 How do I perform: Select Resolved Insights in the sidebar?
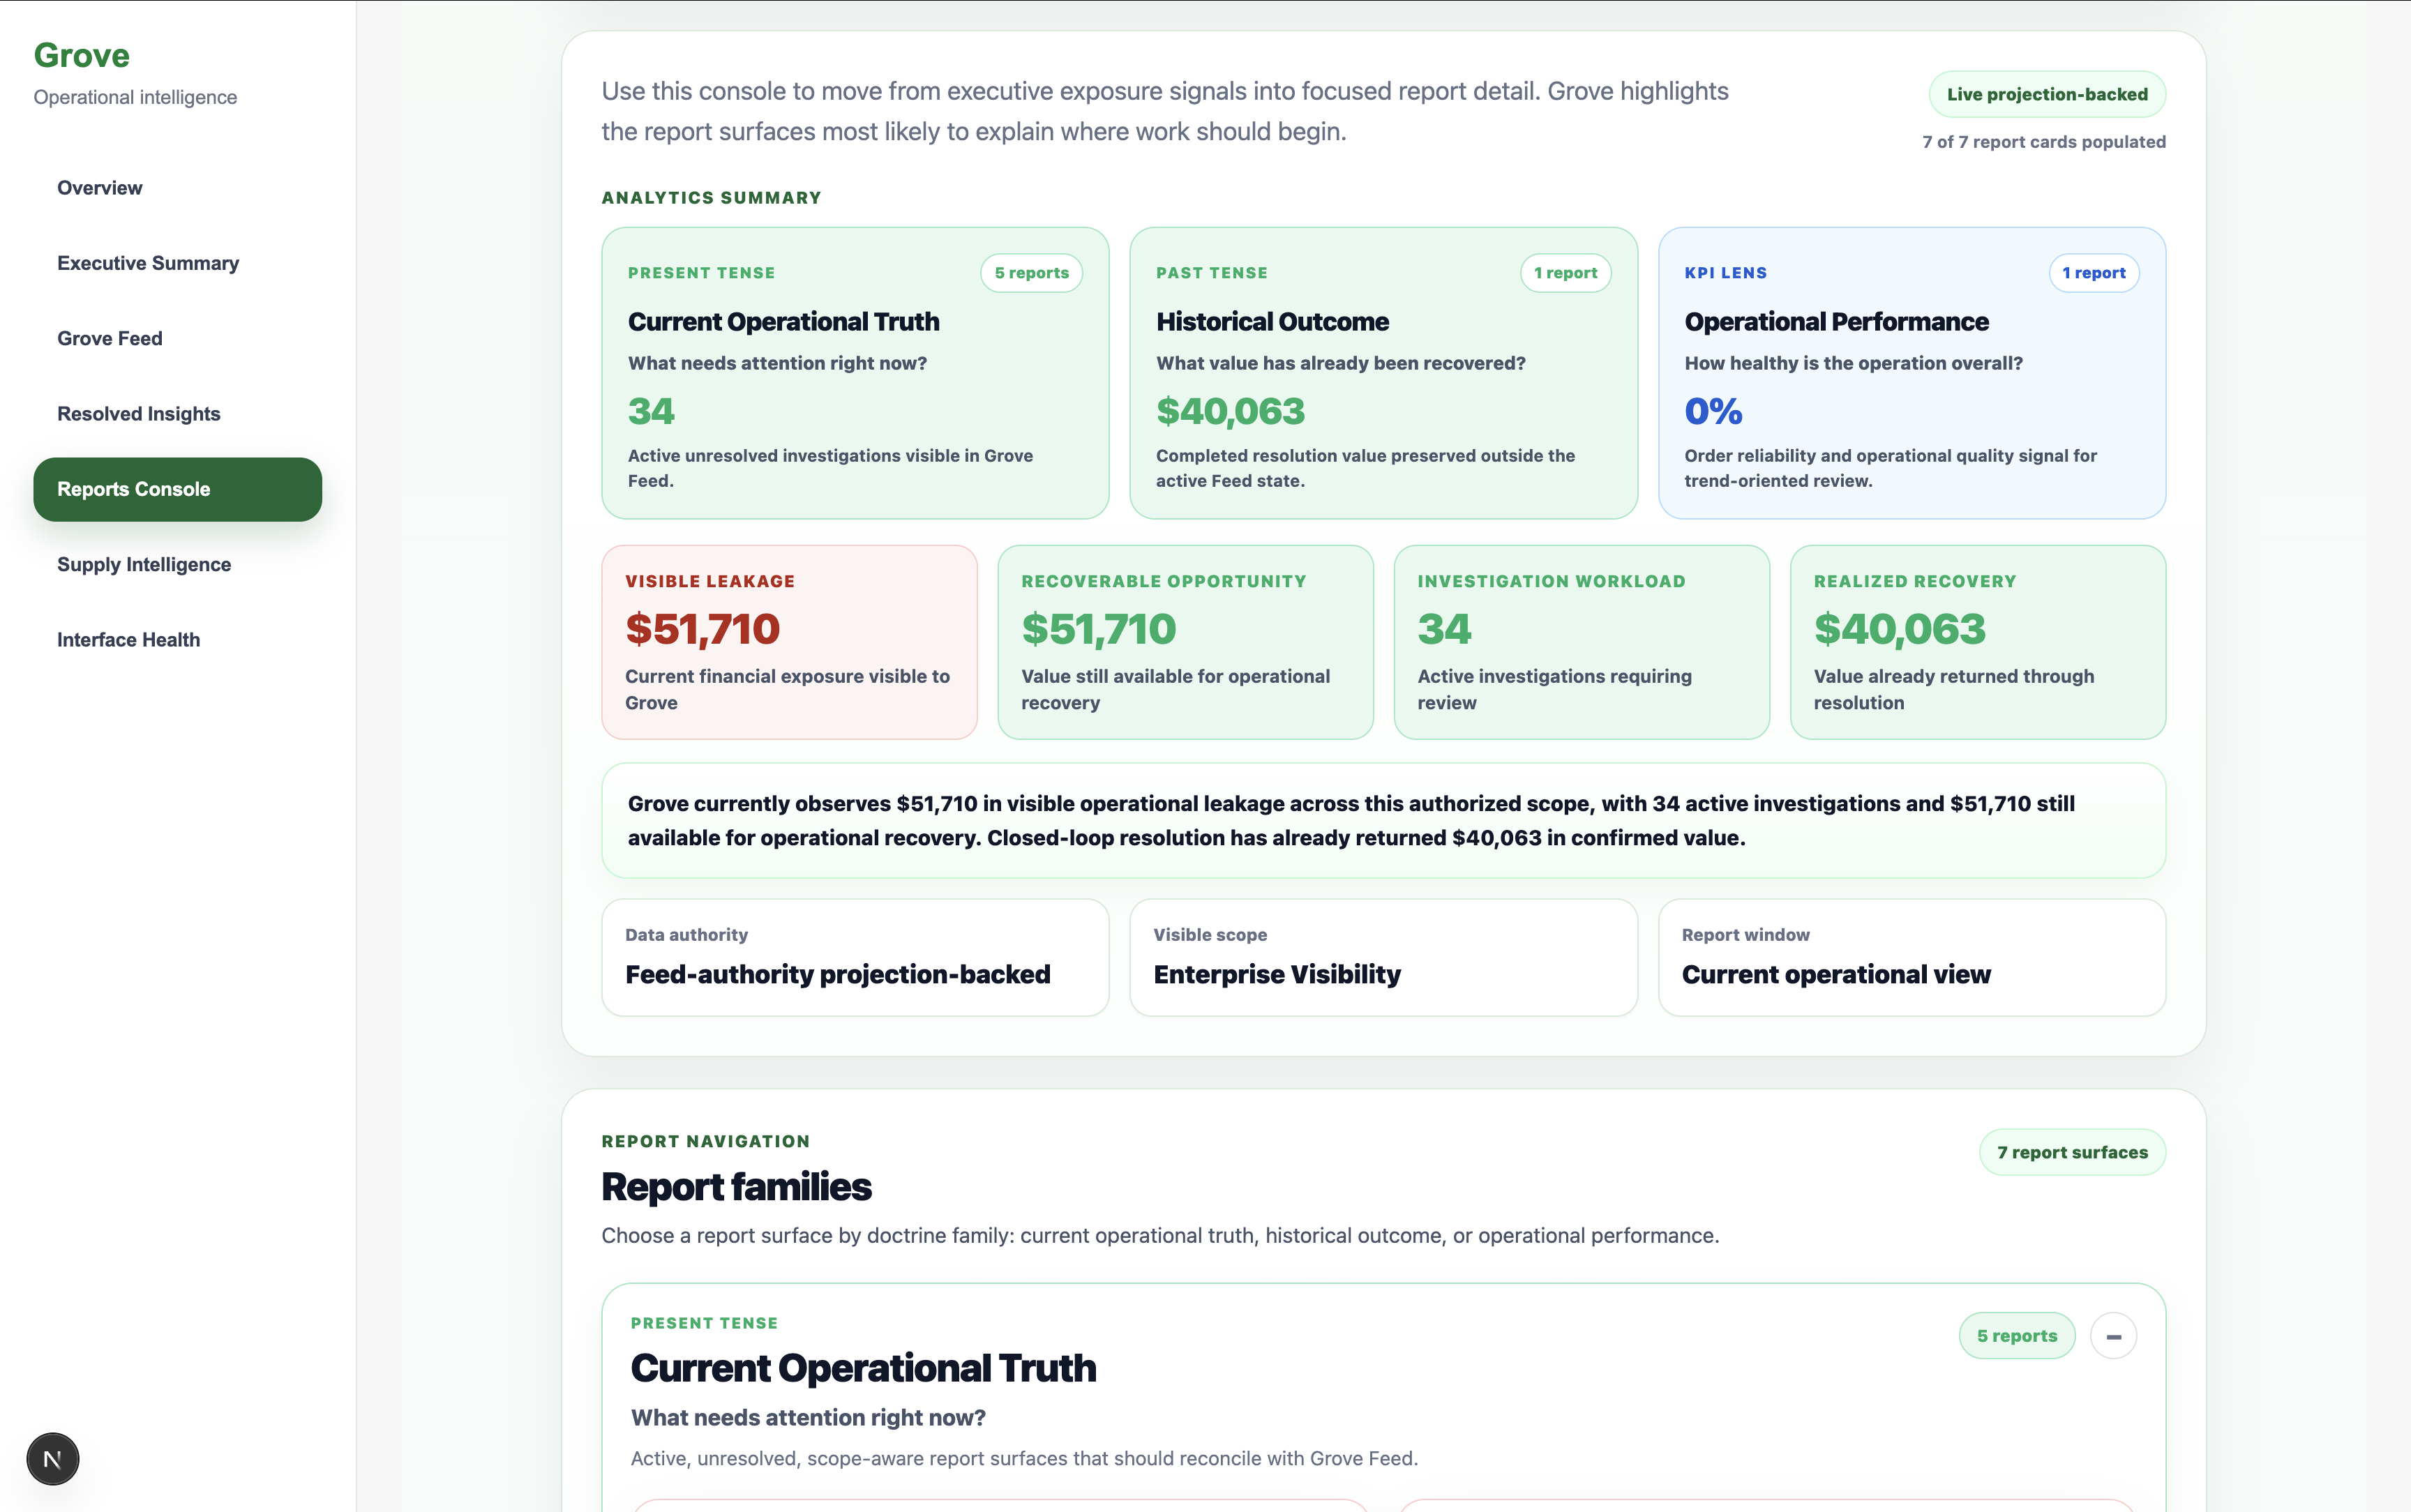177,414
